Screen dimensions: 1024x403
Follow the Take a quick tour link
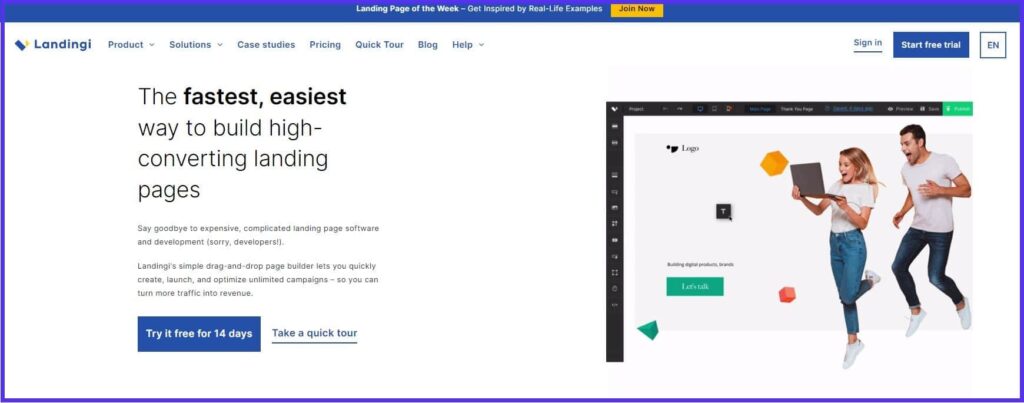click(314, 334)
